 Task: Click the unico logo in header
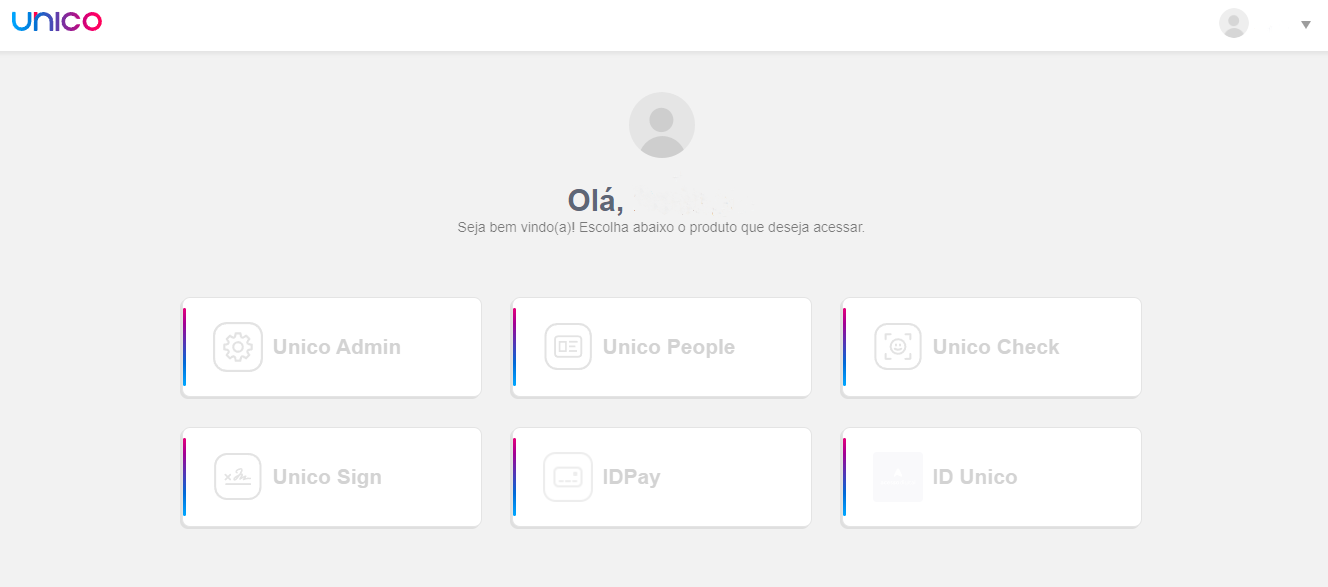click(57, 21)
